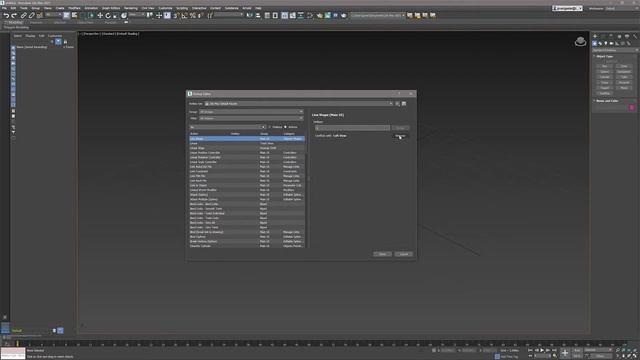Activate the Unlink Selection tool
The image size is (640, 360).
pos(31,16)
